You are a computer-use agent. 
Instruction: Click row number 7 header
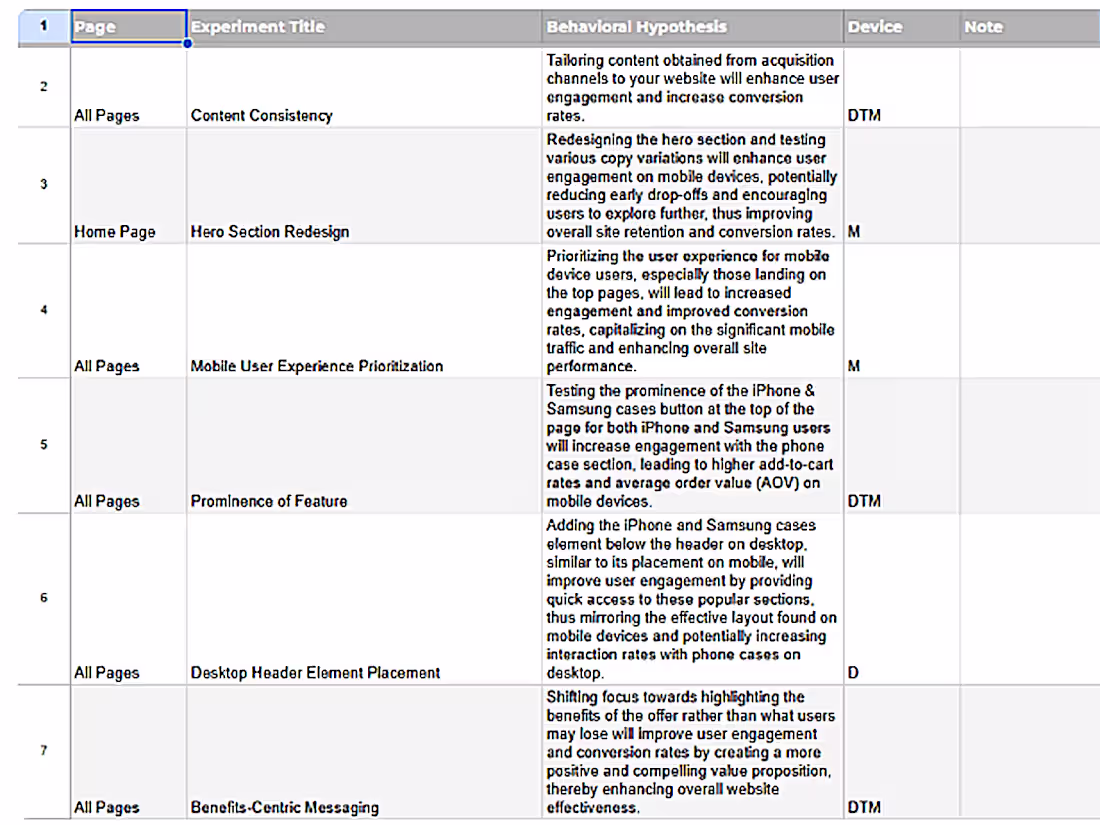point(43,751)
